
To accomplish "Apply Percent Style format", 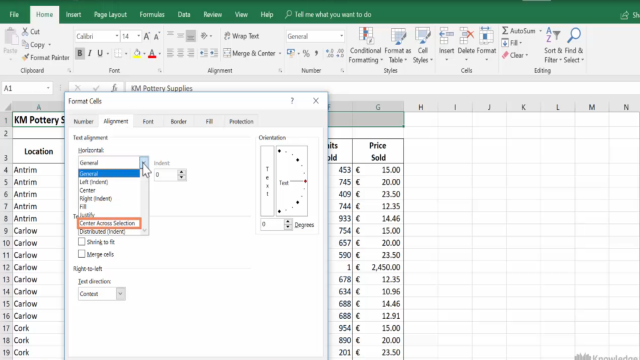I will point(306,53).
